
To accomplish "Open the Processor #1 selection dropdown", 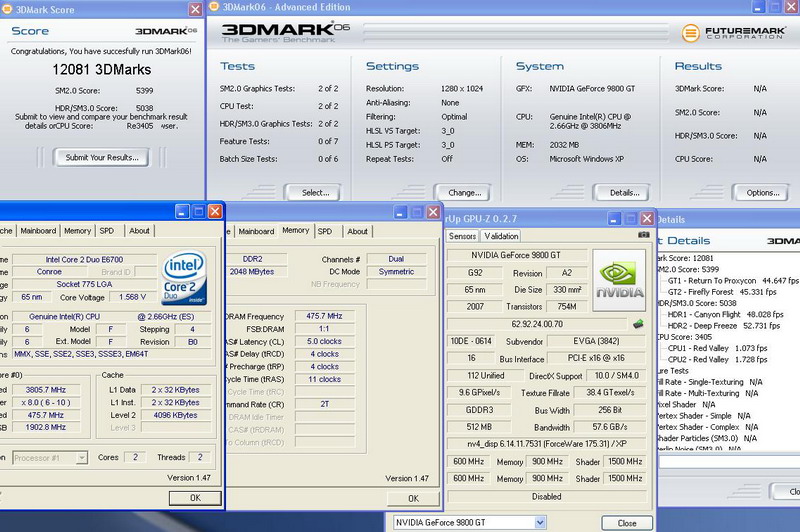I will coord(82,458).
